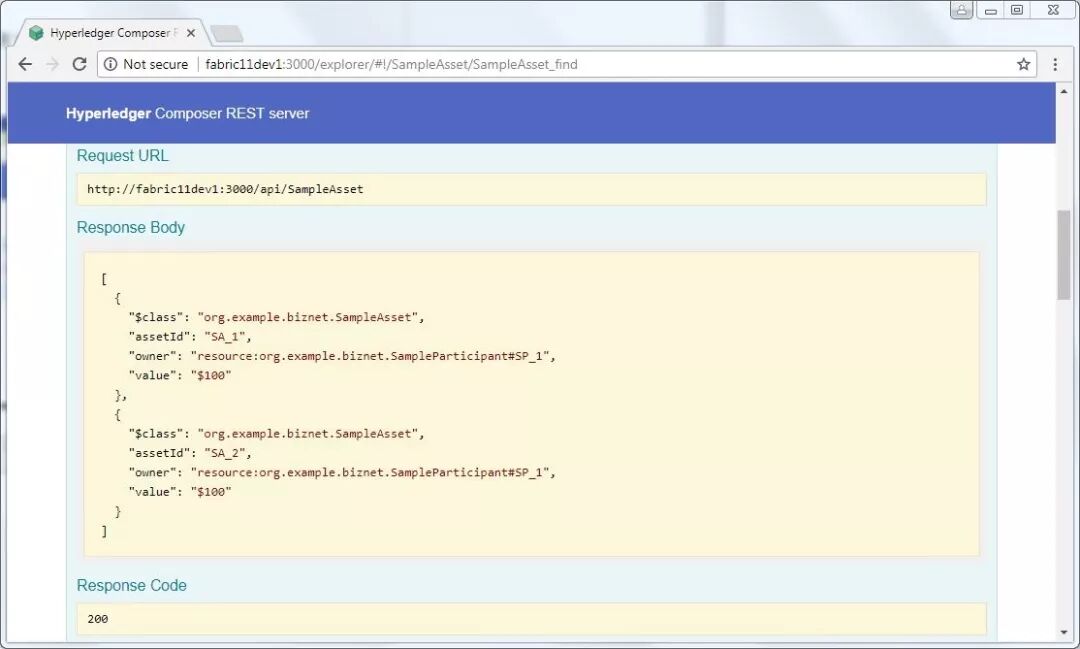
Task: Click the Not secure label in address bar
Action: [156, 64]
